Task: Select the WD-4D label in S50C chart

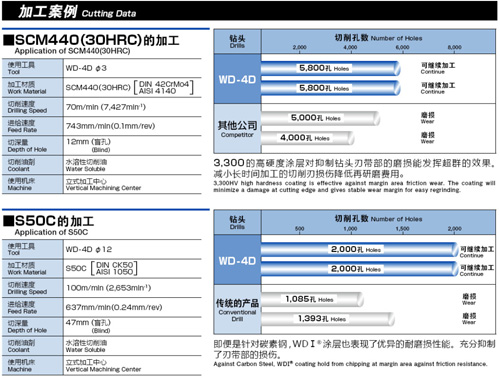Action: pos(237,260)
